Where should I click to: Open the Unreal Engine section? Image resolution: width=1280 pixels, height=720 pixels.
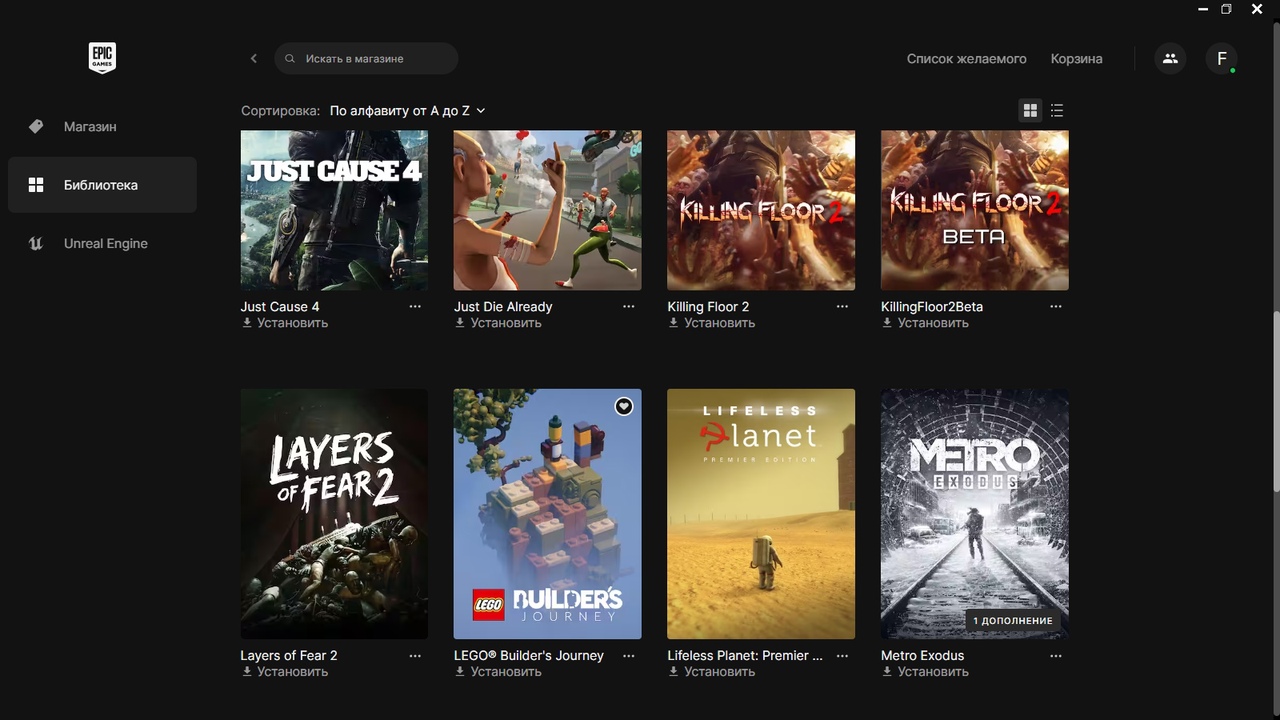[101, 243]
